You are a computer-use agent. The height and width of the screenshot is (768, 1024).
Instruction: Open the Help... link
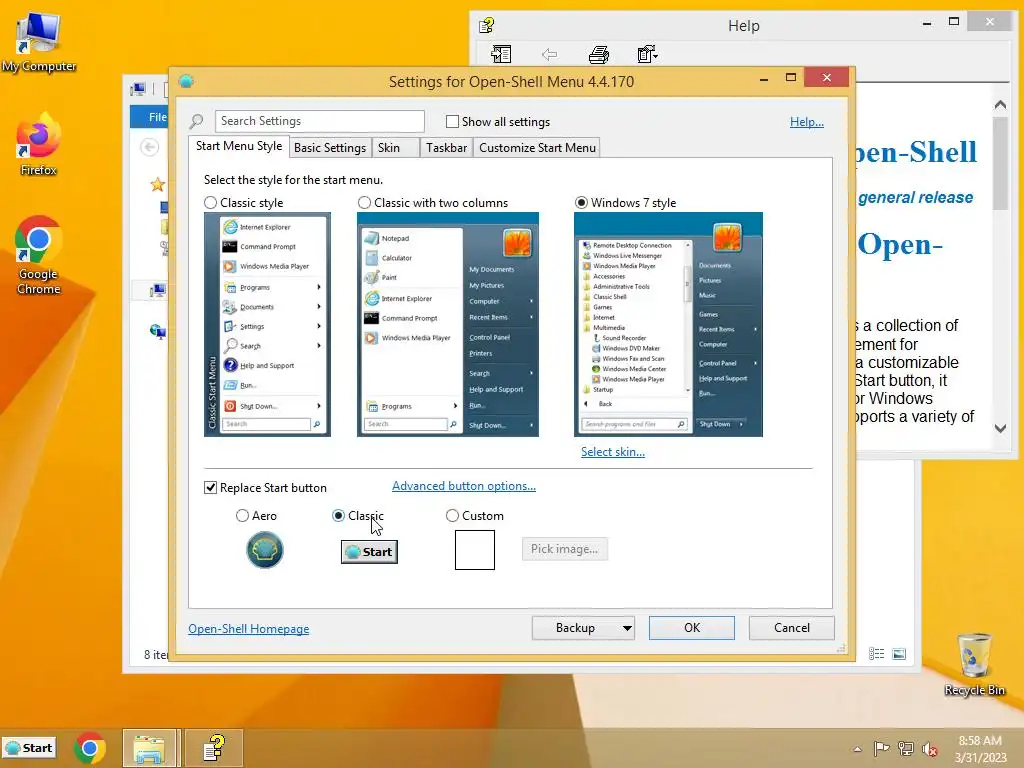[x=807, y=122]
